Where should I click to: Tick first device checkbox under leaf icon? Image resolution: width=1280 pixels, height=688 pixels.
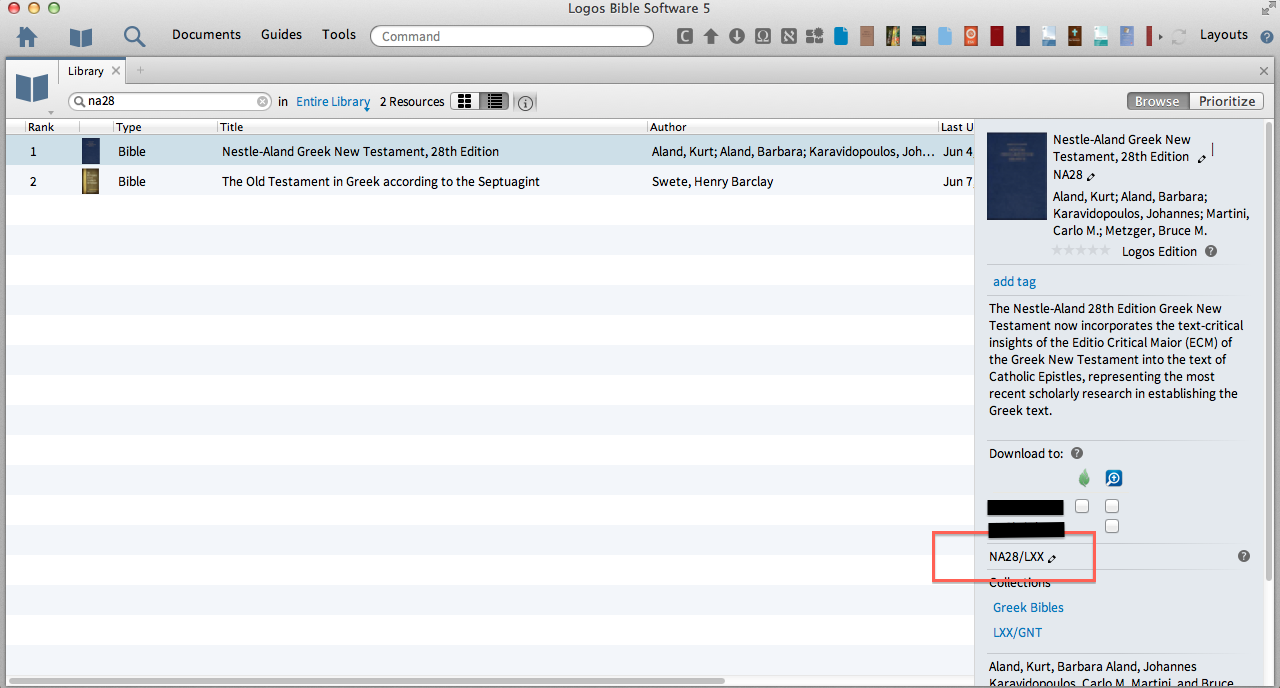click(1082, 506)
